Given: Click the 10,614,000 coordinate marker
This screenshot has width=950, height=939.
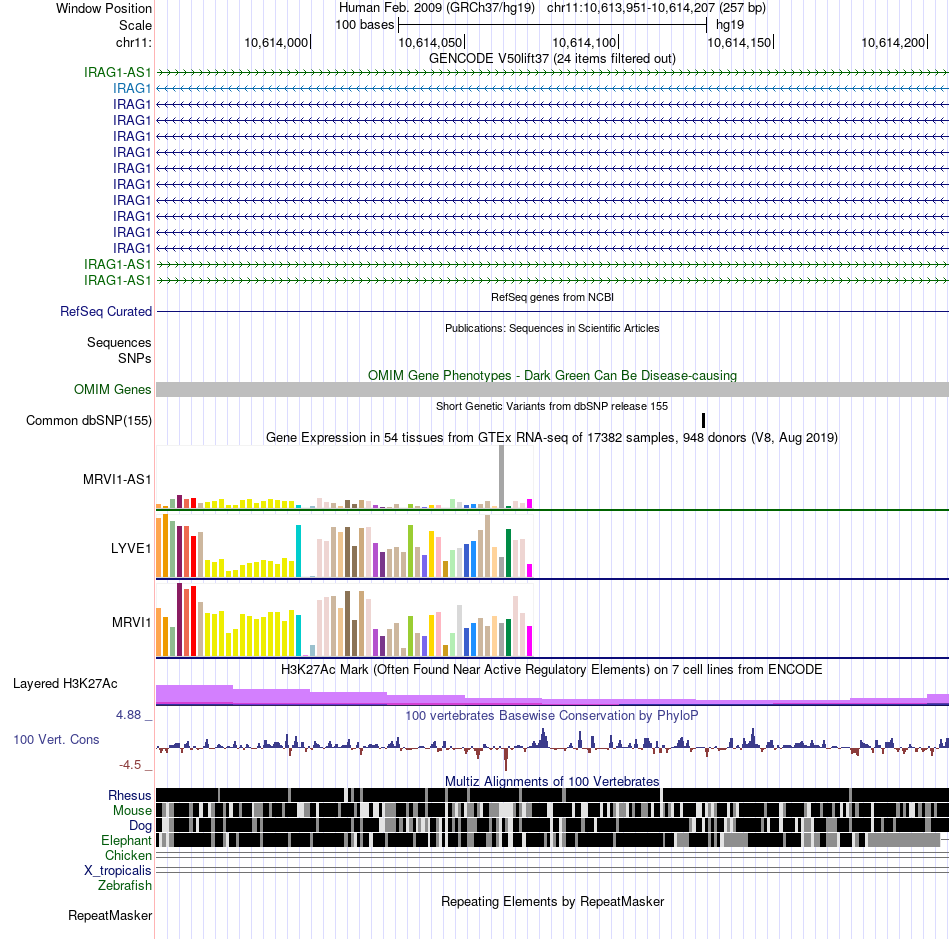Looking at the screenshot, I should (x=276, y=42).
